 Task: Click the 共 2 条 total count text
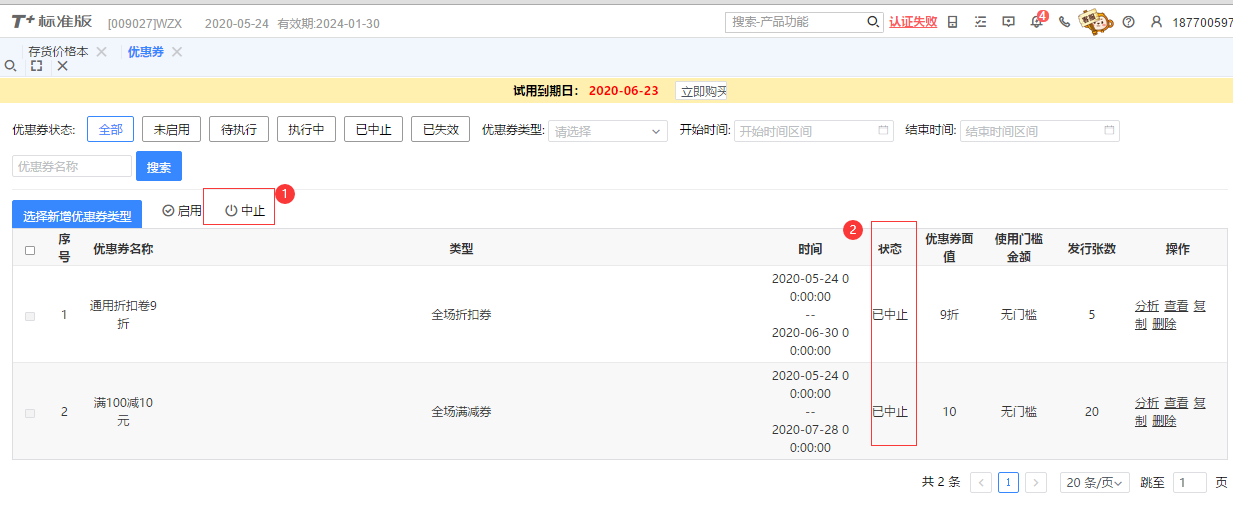[941, 482]
